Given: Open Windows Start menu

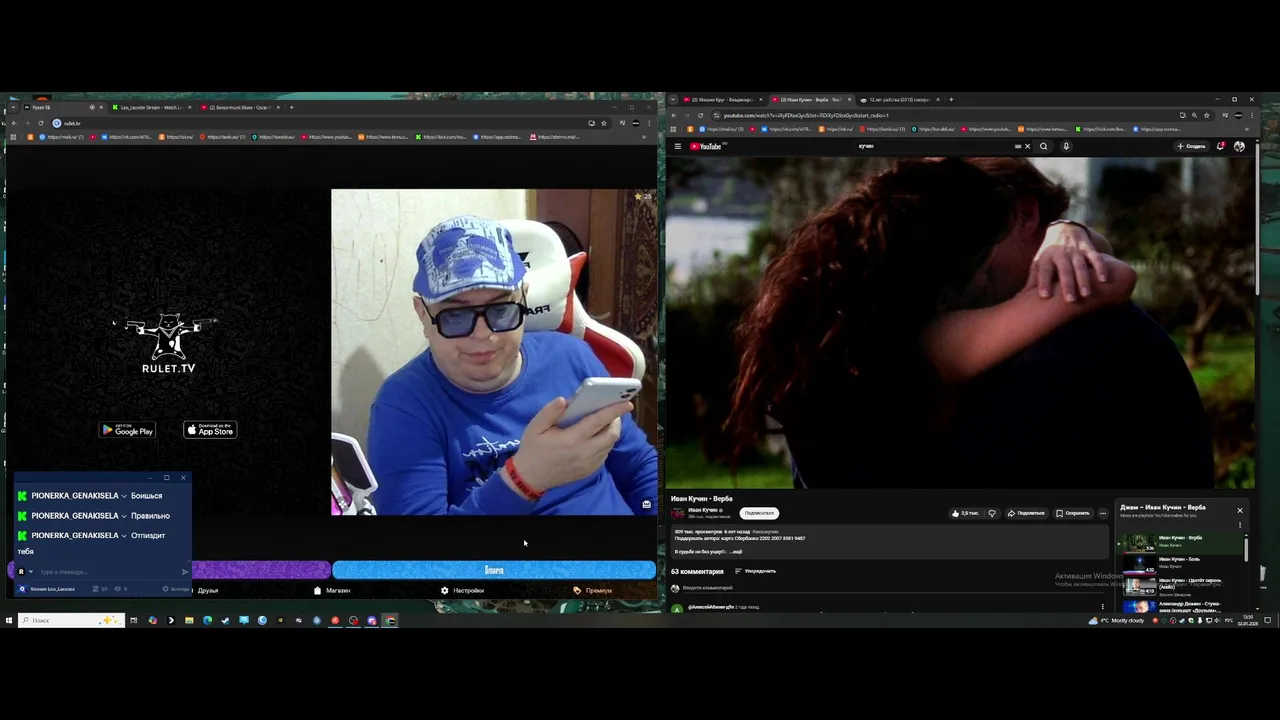Looking at the screenshot, I should pos(8,620).
